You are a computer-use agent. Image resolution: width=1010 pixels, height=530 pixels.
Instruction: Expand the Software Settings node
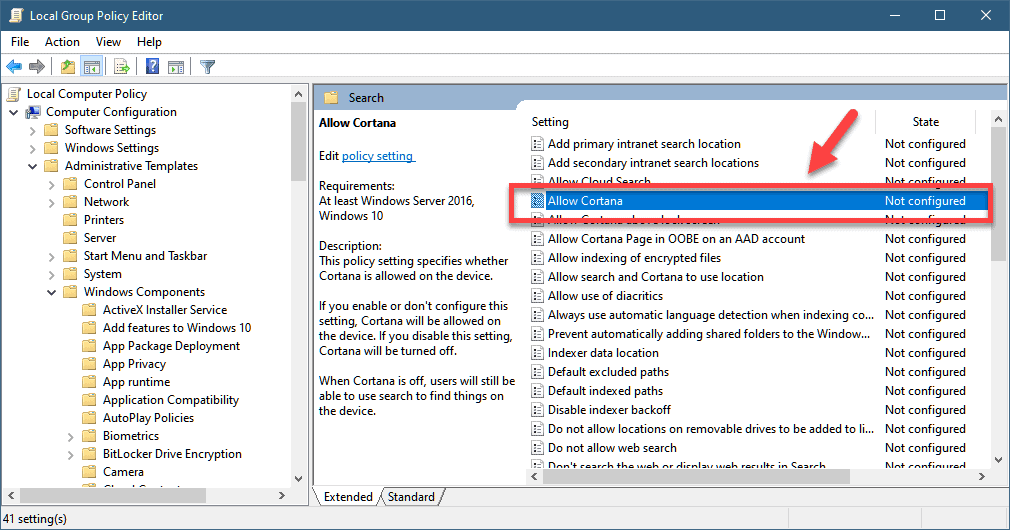32,130
